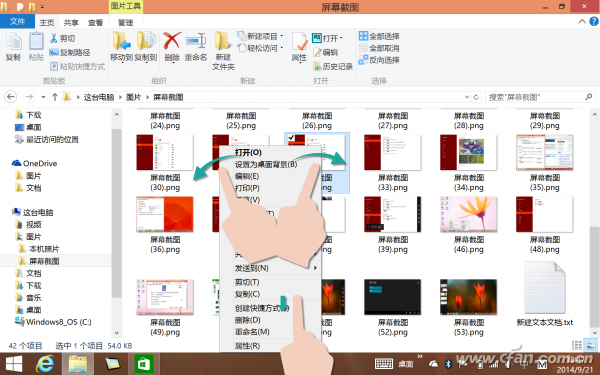Click Select all in ribbon
This screenshot has width=600, height=375.
point(379,36)
